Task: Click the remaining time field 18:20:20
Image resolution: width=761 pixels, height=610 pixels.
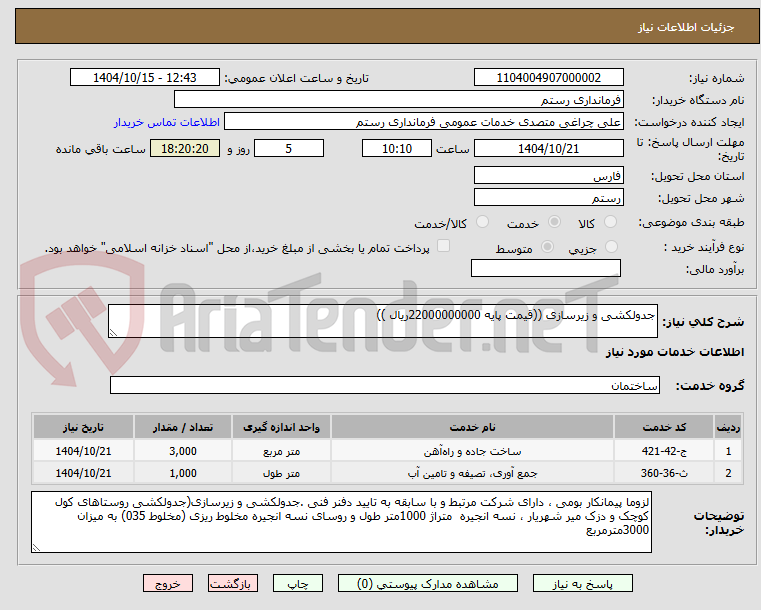Action: pyautogui.click(x=185, y=148)
